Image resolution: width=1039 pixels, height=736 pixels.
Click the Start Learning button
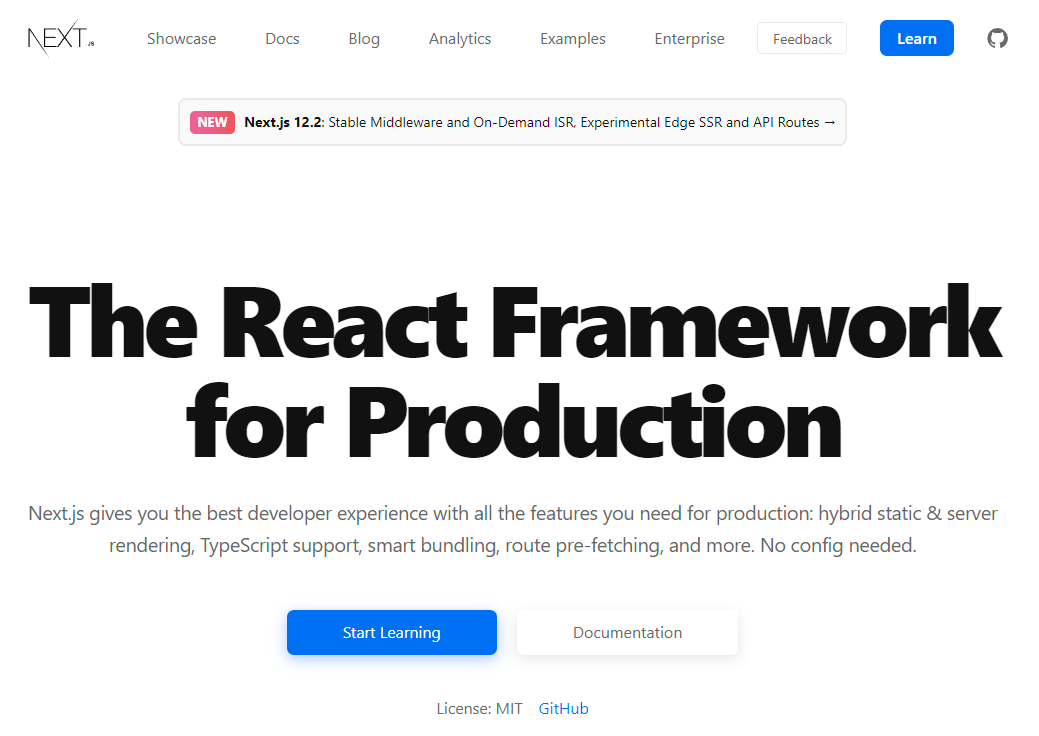[392, 633]
